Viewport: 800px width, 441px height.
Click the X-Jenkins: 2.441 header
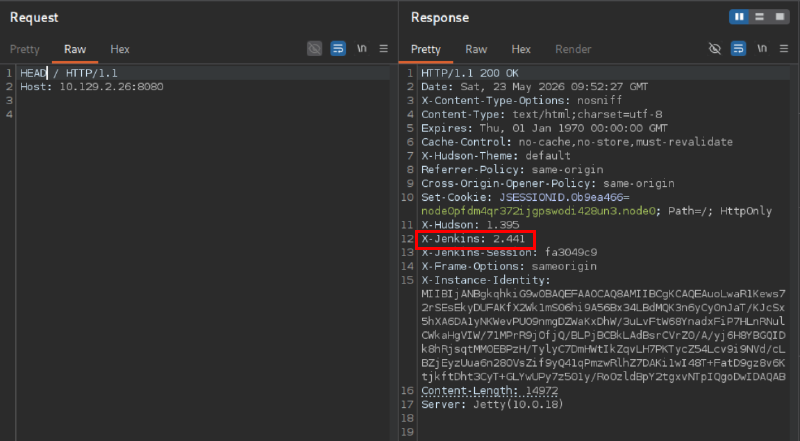[x=473, y=238]
